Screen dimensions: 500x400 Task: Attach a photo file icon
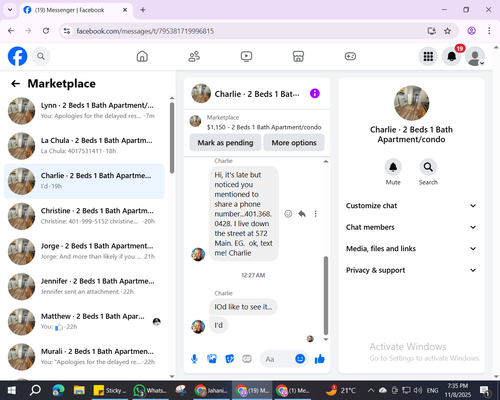pyautogui.click(x=212, y=359)
